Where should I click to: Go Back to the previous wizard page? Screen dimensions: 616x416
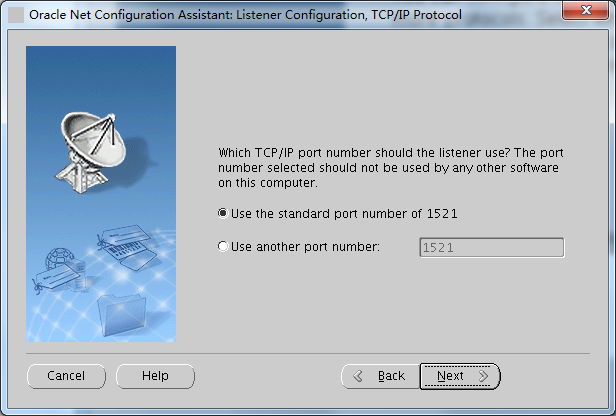pyautogui.click(x=380, y=376)
